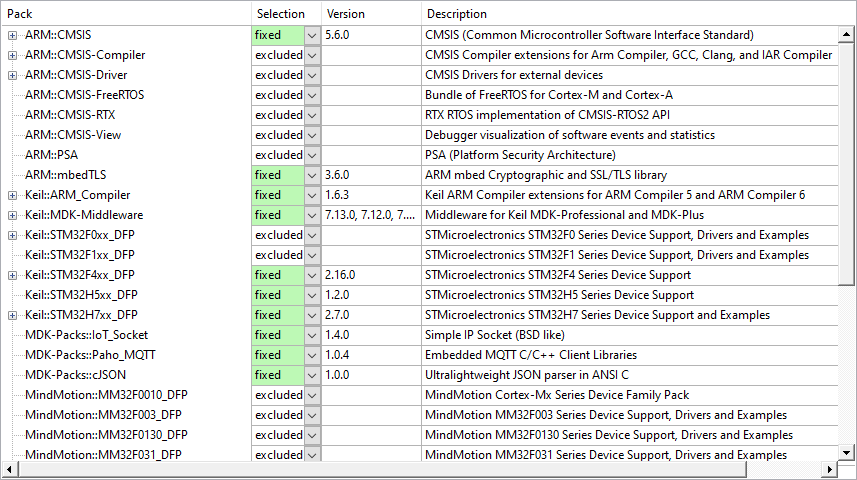Click the vertical scrollbar thumb
The width and height of the screenshot is (857, 480).
point(846,164)
